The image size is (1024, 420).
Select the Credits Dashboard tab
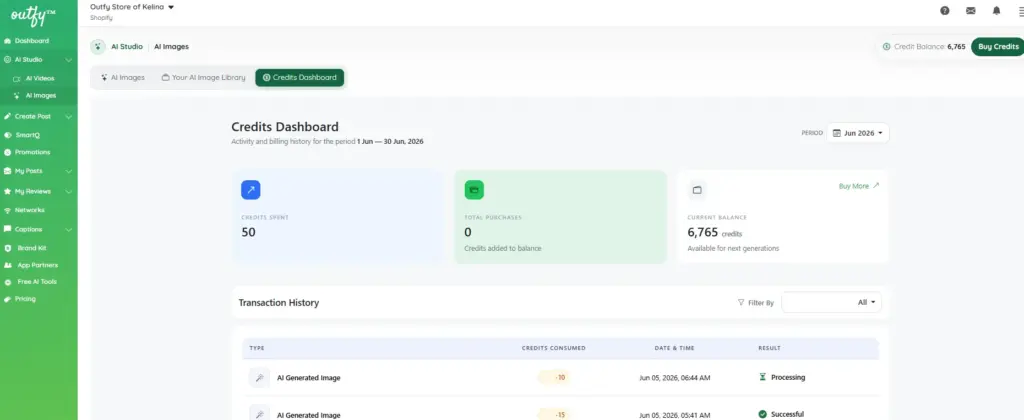(x=300, y=77)
